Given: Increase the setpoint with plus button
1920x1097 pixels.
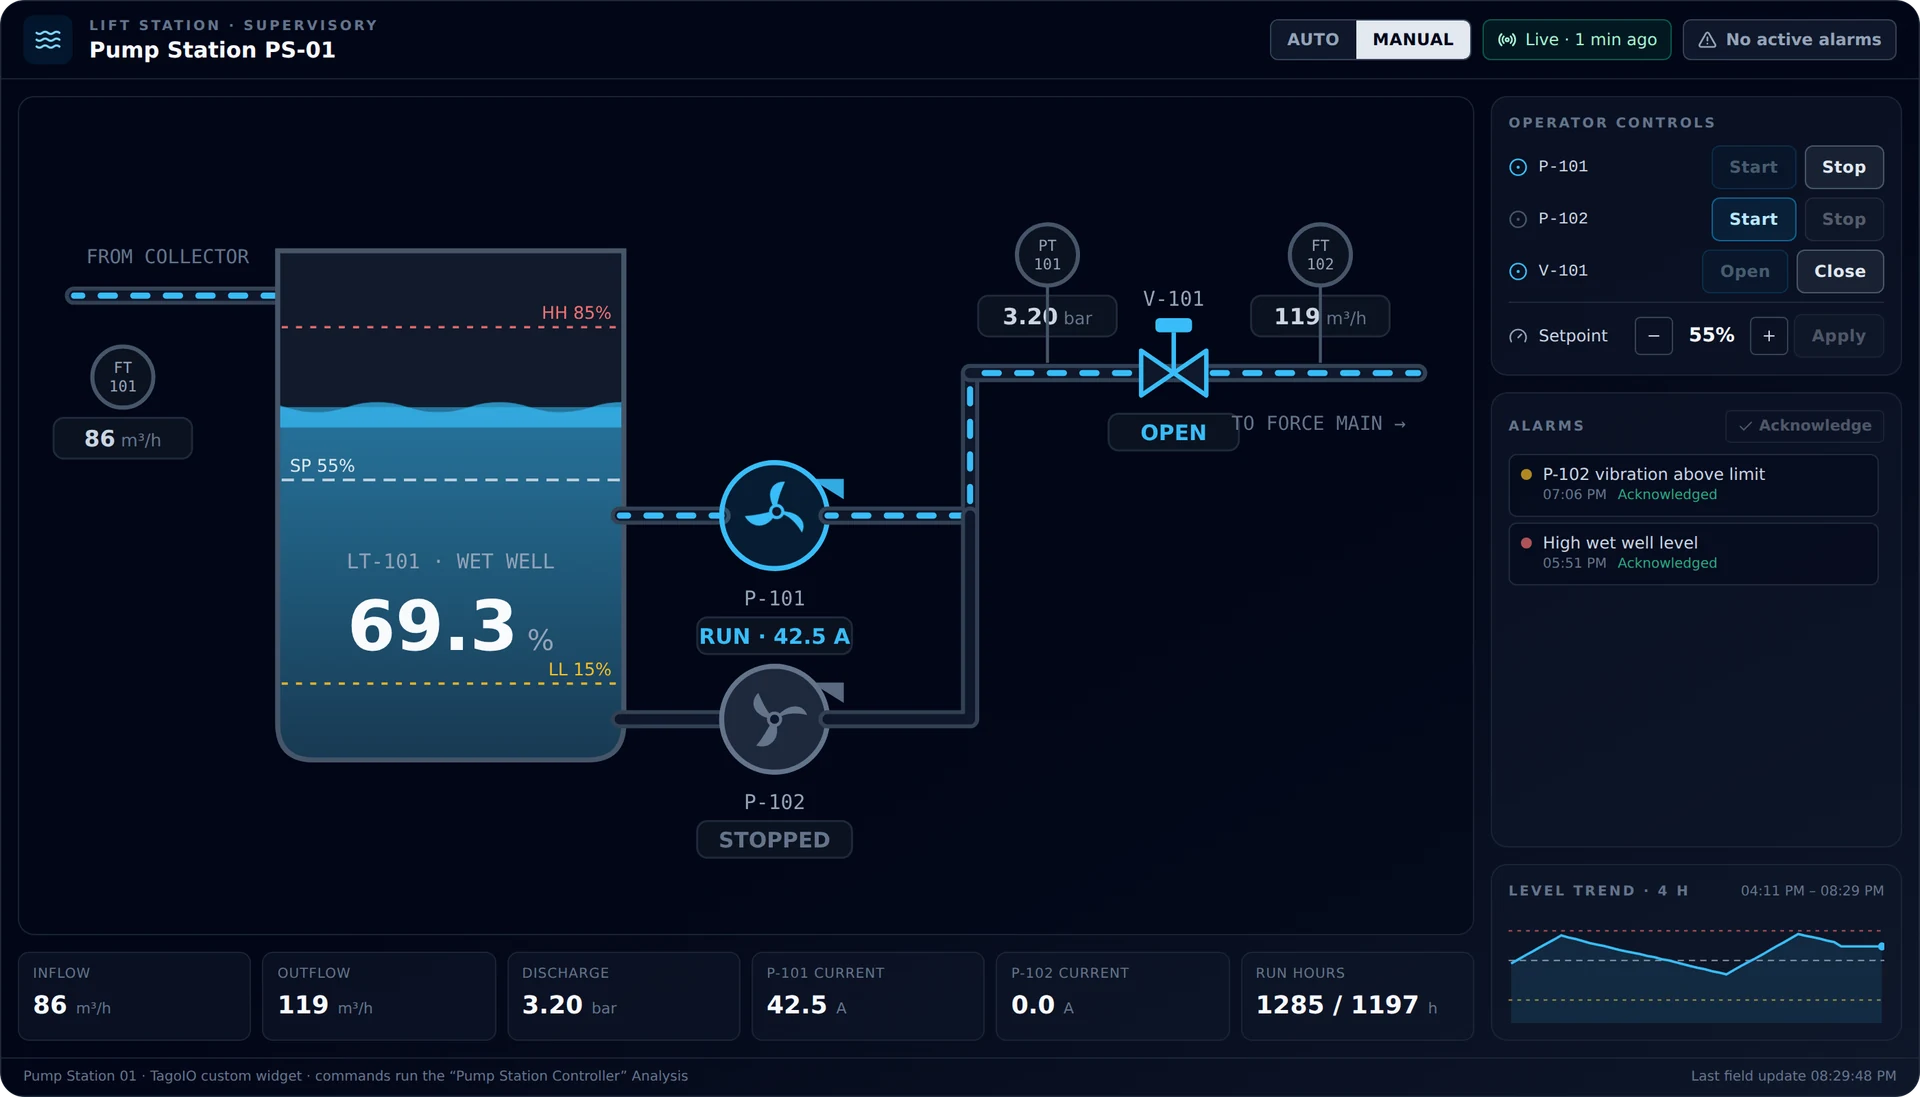Looking at the screenshot, I should (x=1768, y=336).
